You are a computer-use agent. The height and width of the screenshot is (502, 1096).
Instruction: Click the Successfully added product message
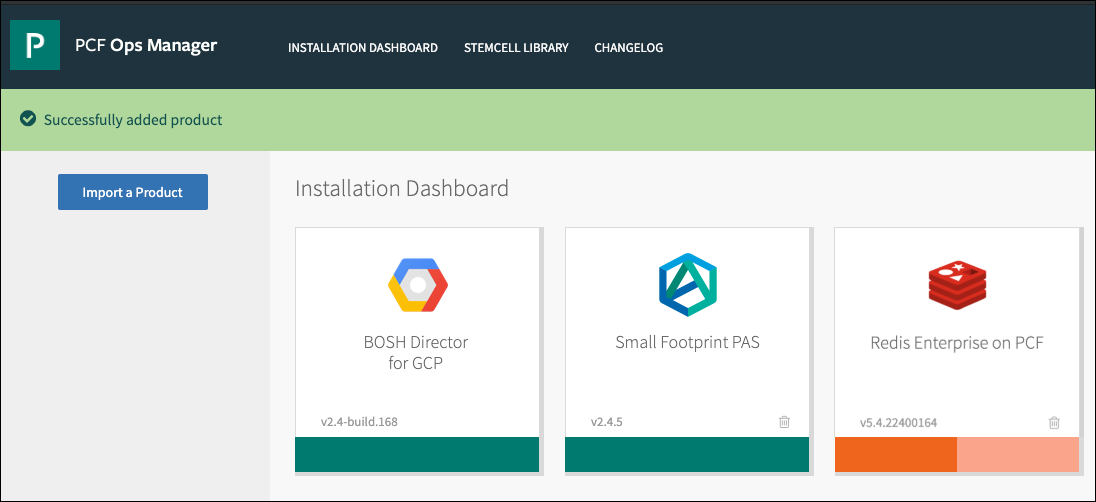(x=133, y=120)
